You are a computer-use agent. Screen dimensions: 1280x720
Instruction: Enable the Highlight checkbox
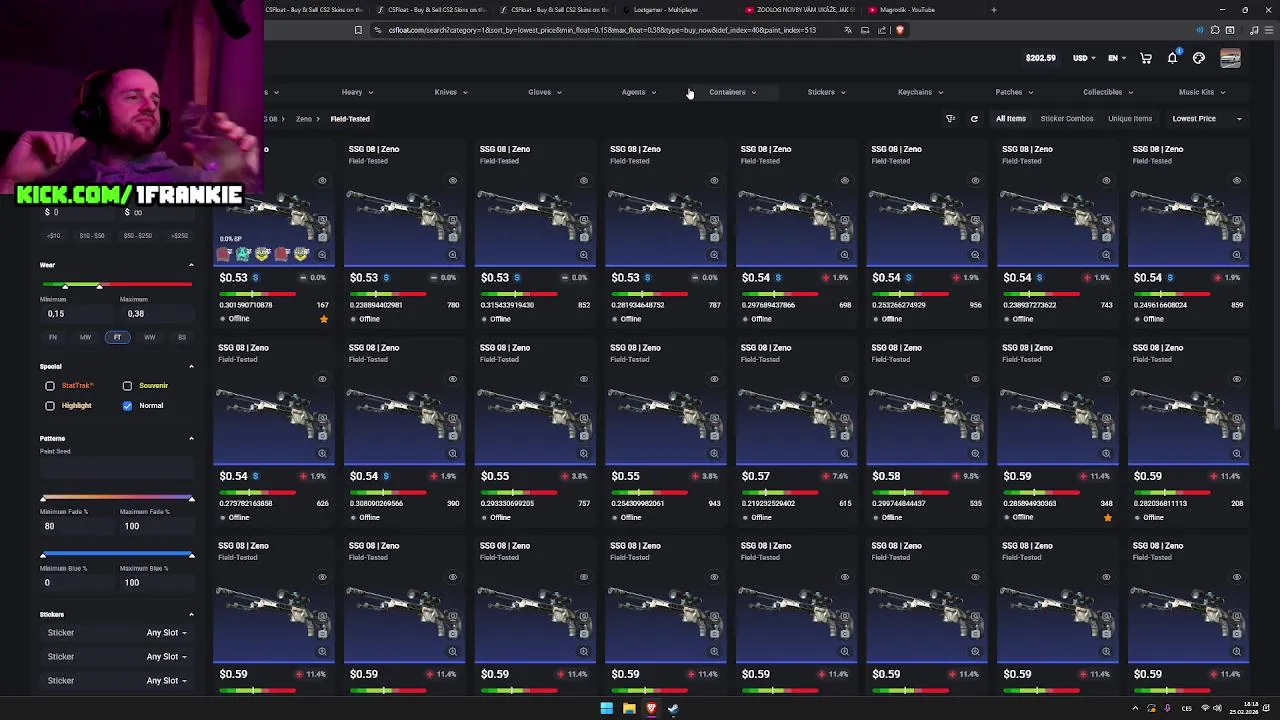[x=50, y=406]
